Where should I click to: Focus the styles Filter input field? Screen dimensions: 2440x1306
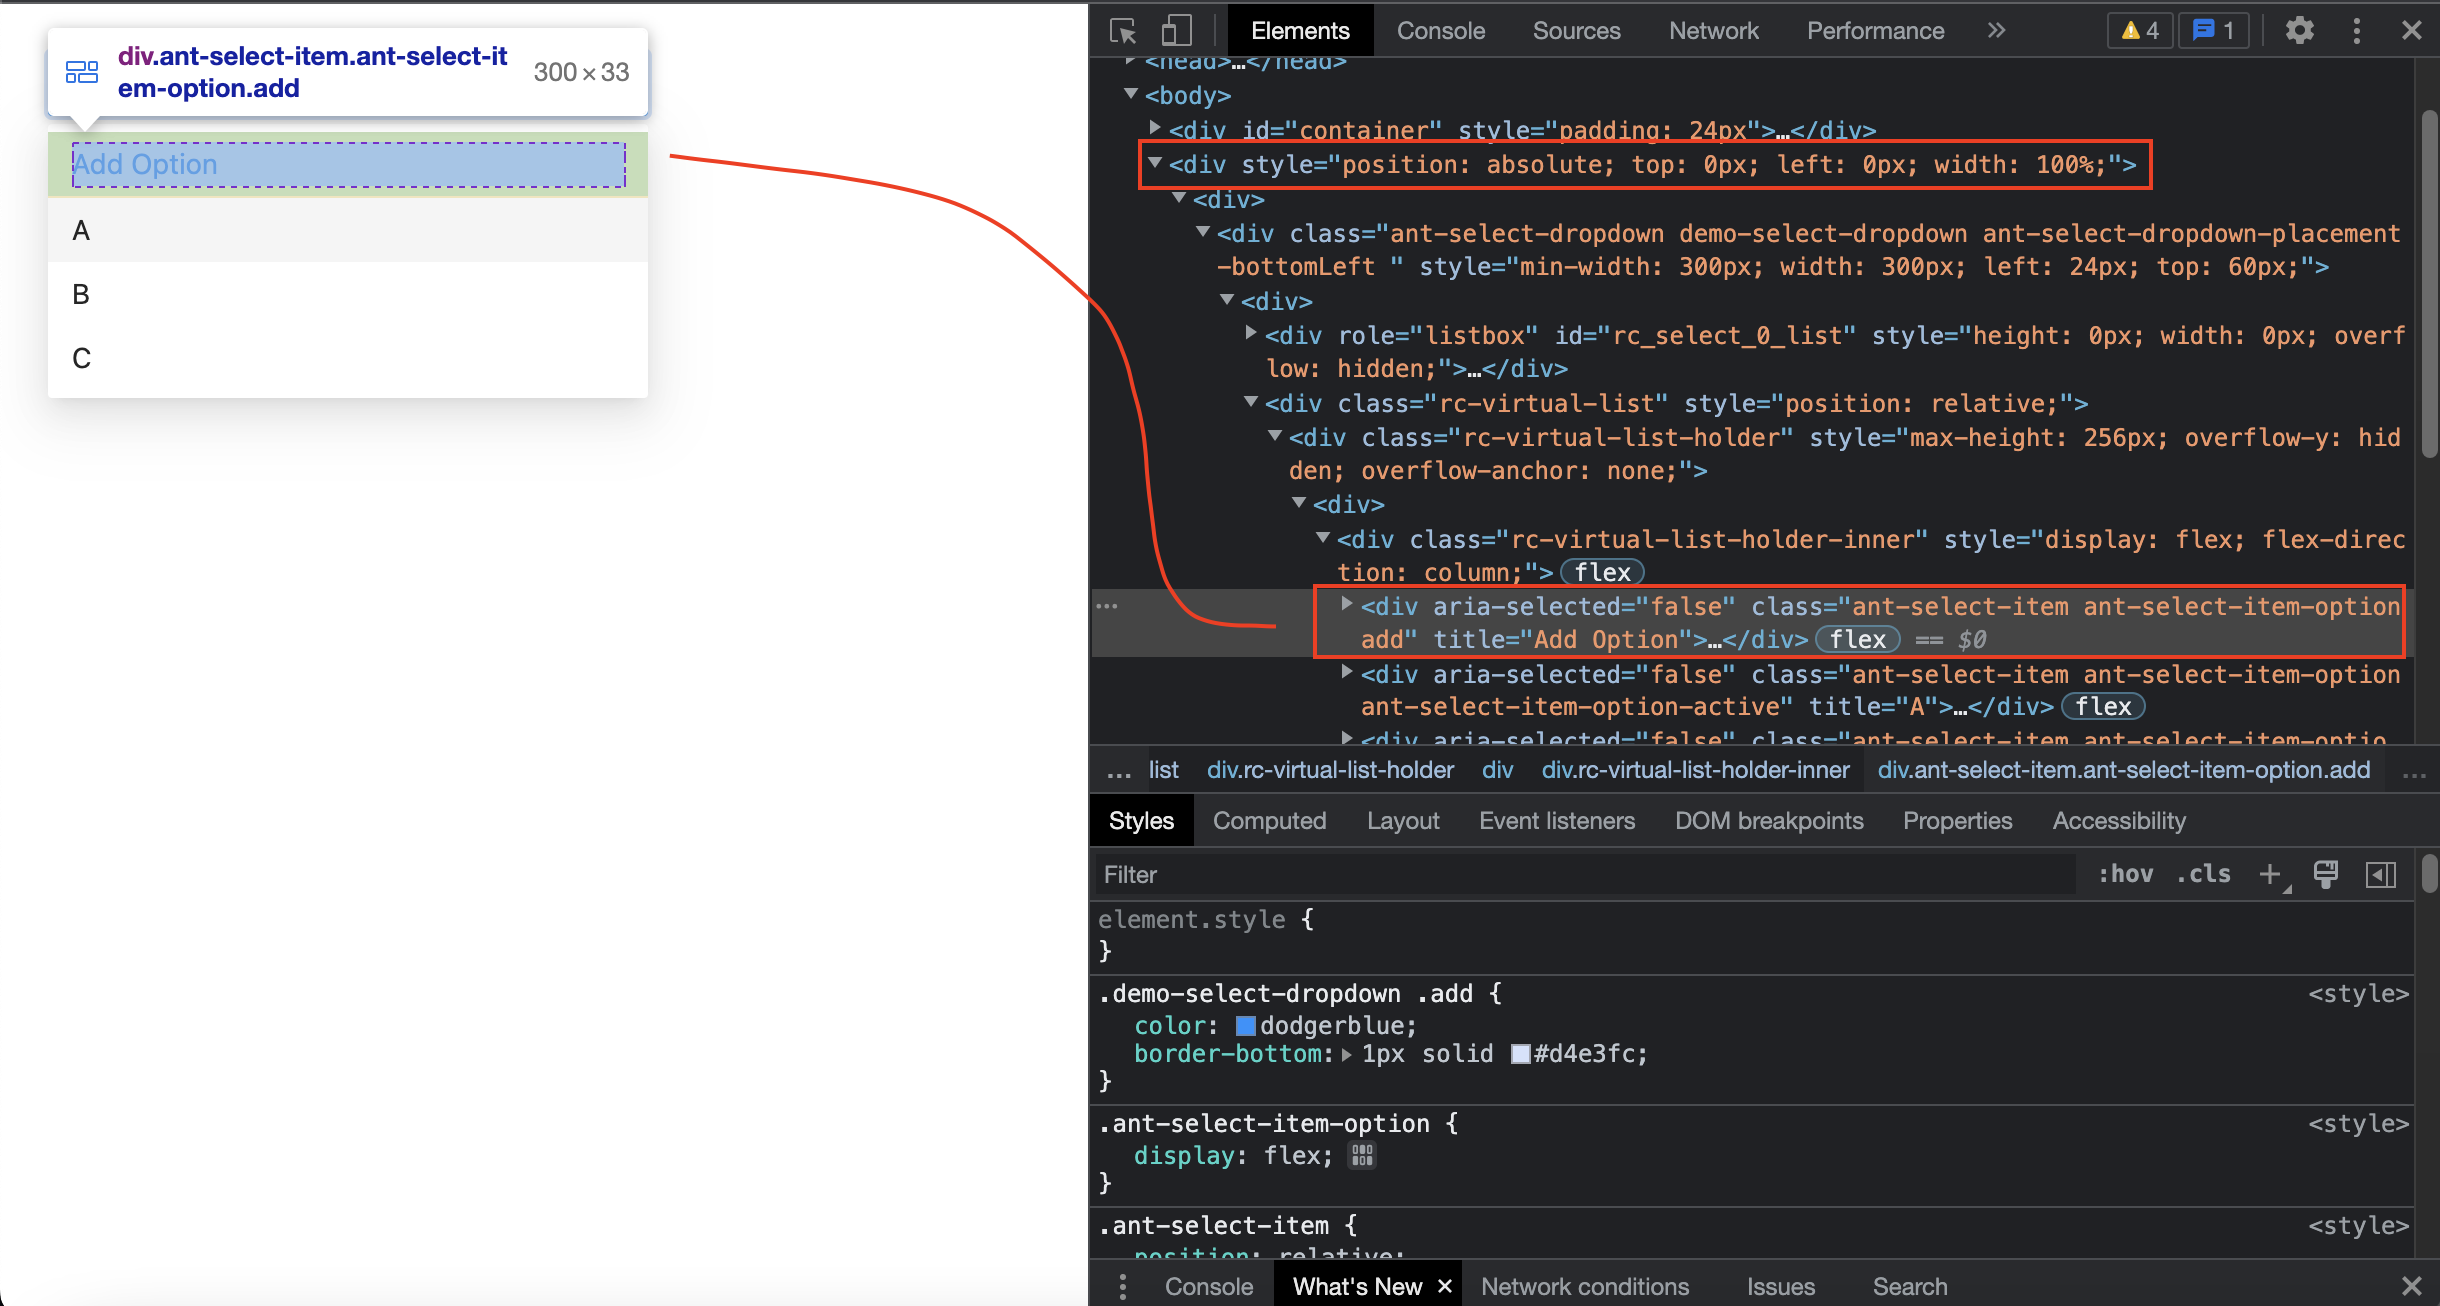pos(1585,875)
